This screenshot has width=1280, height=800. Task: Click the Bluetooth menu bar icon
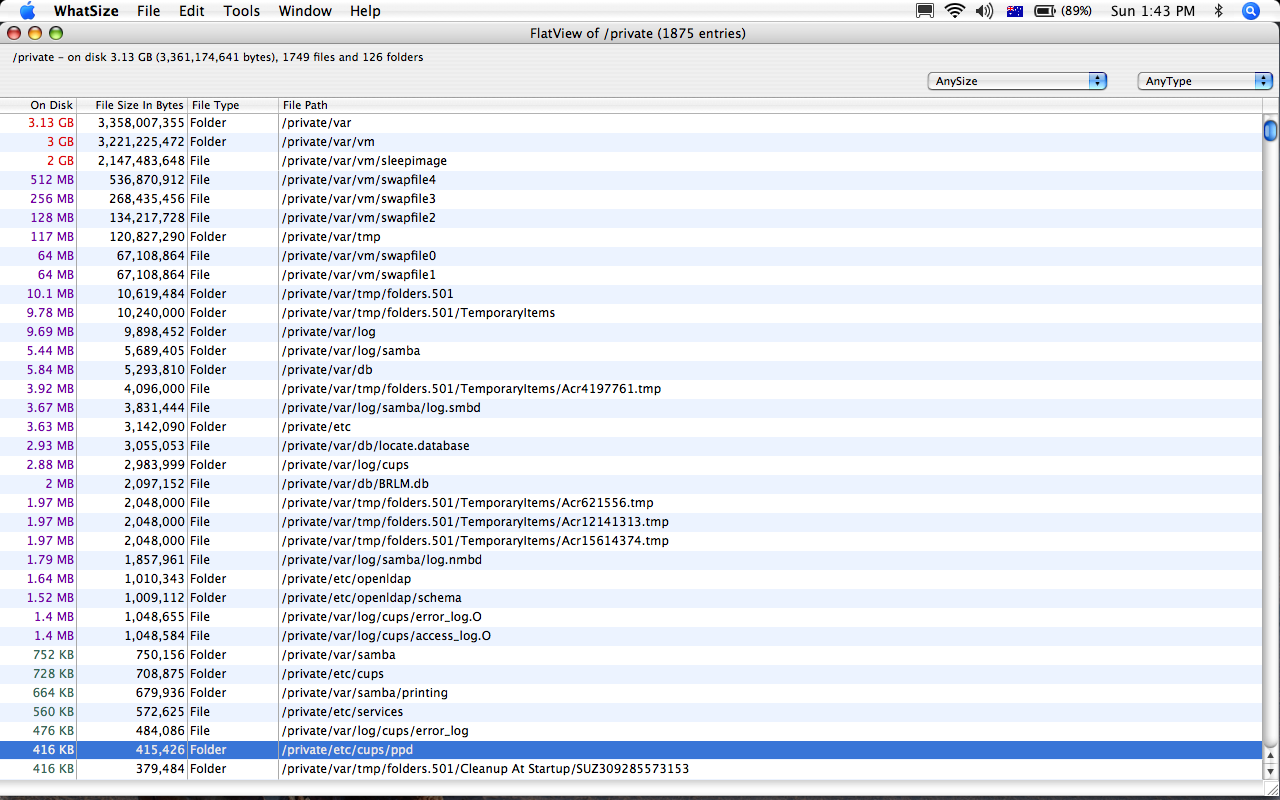[1218, 11]
